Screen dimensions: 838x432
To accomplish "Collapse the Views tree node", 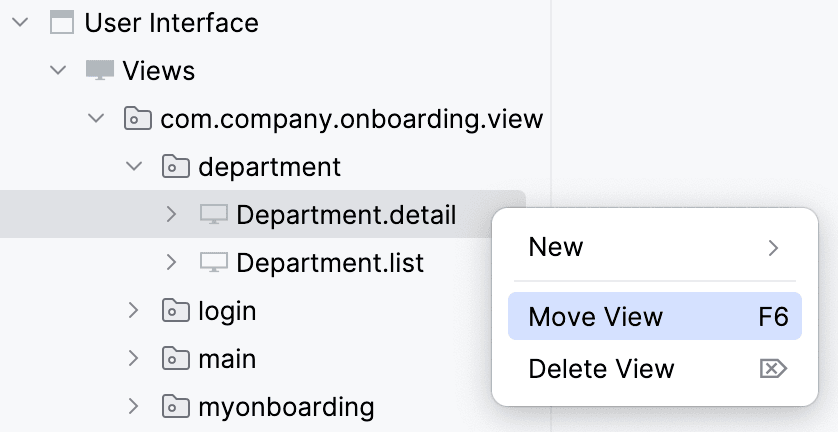I will point(58,70).
